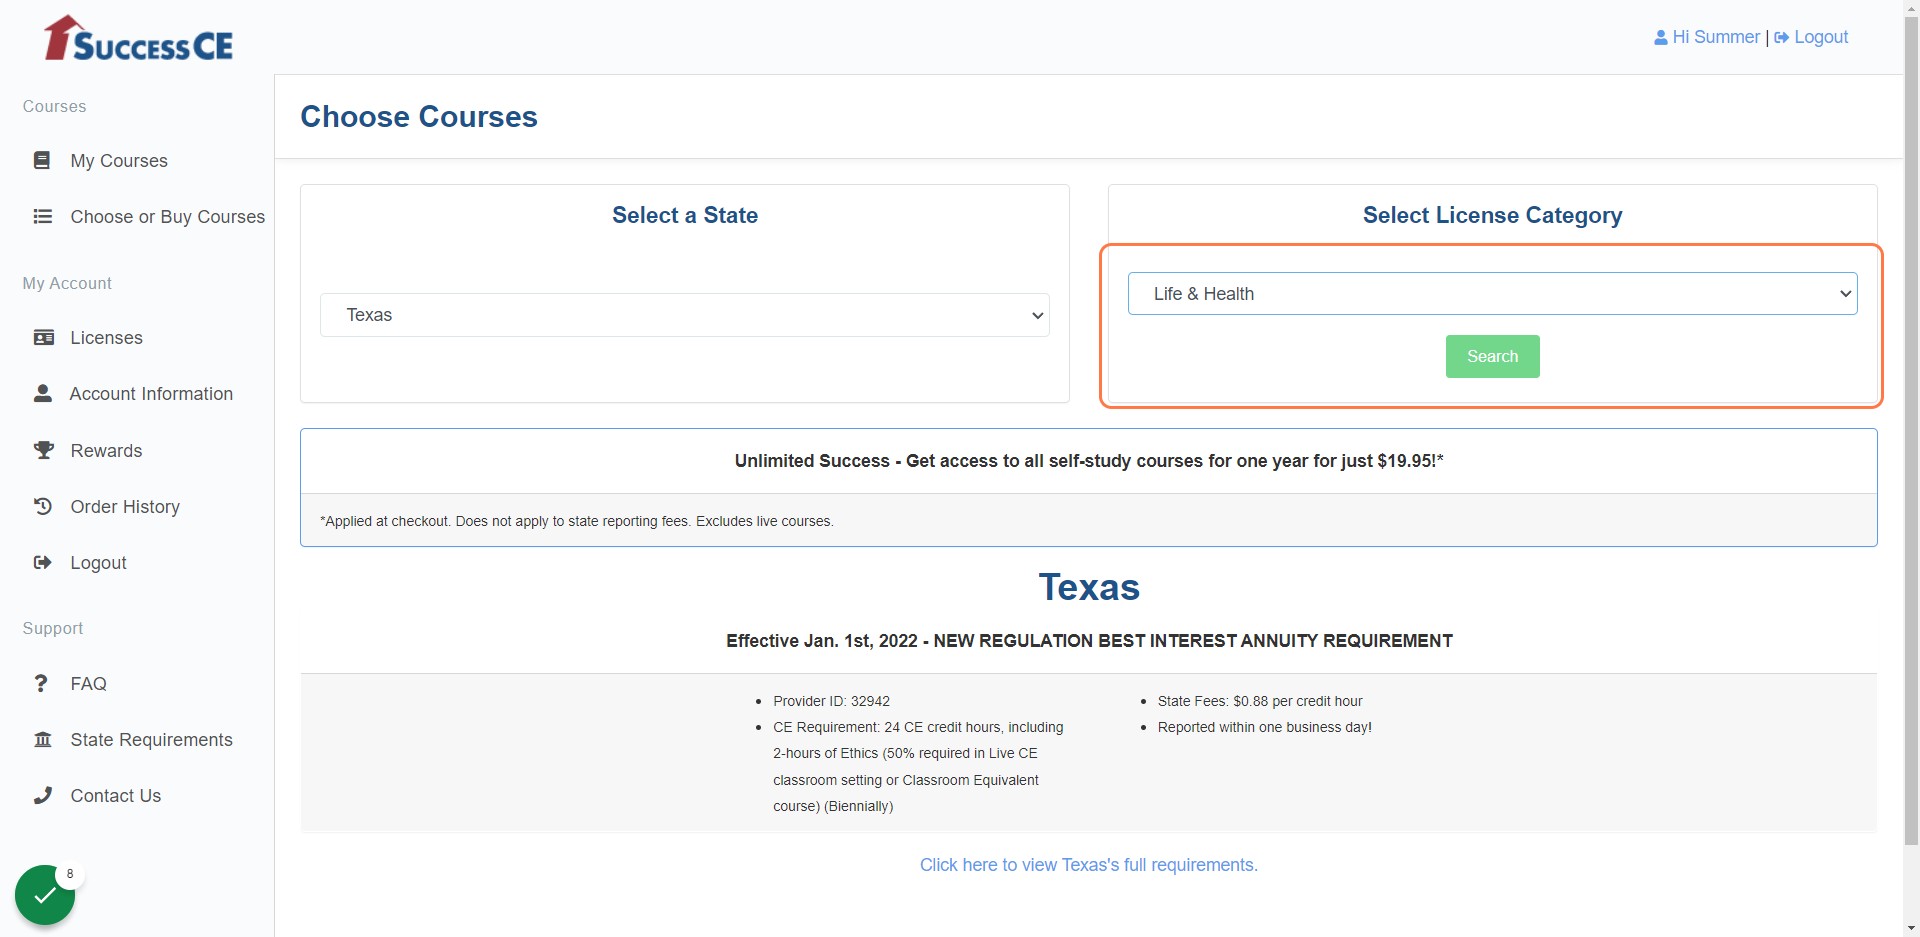
Task: Click the Logout link in the header
Action: click(1821, 37)
